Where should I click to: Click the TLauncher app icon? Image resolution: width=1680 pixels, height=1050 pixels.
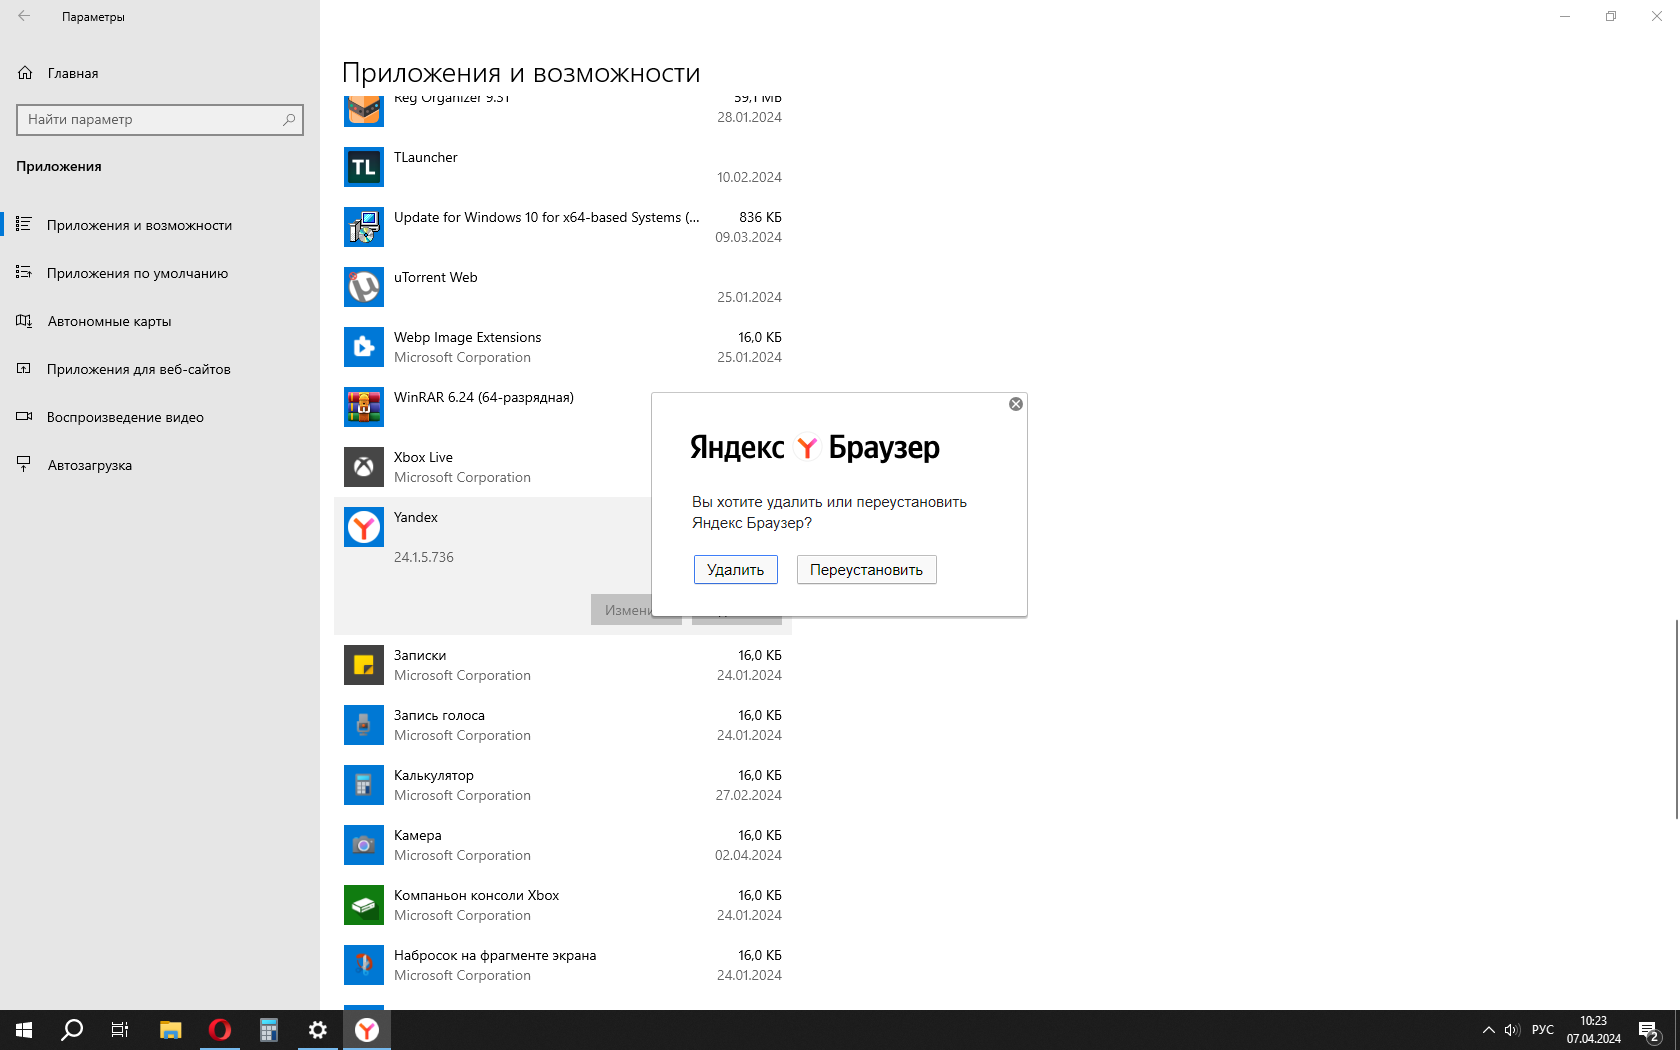(x=364, y=167)
